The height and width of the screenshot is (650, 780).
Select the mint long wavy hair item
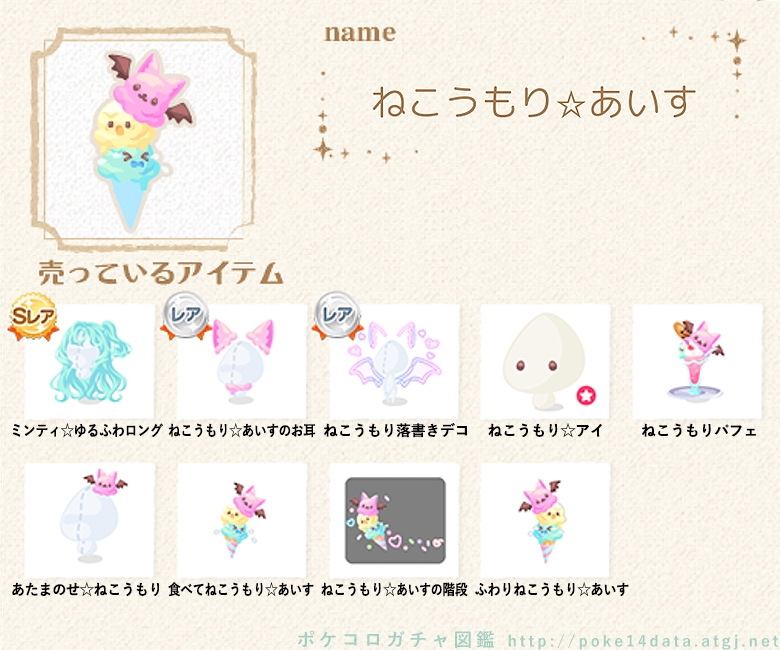(x=89, y=361)
